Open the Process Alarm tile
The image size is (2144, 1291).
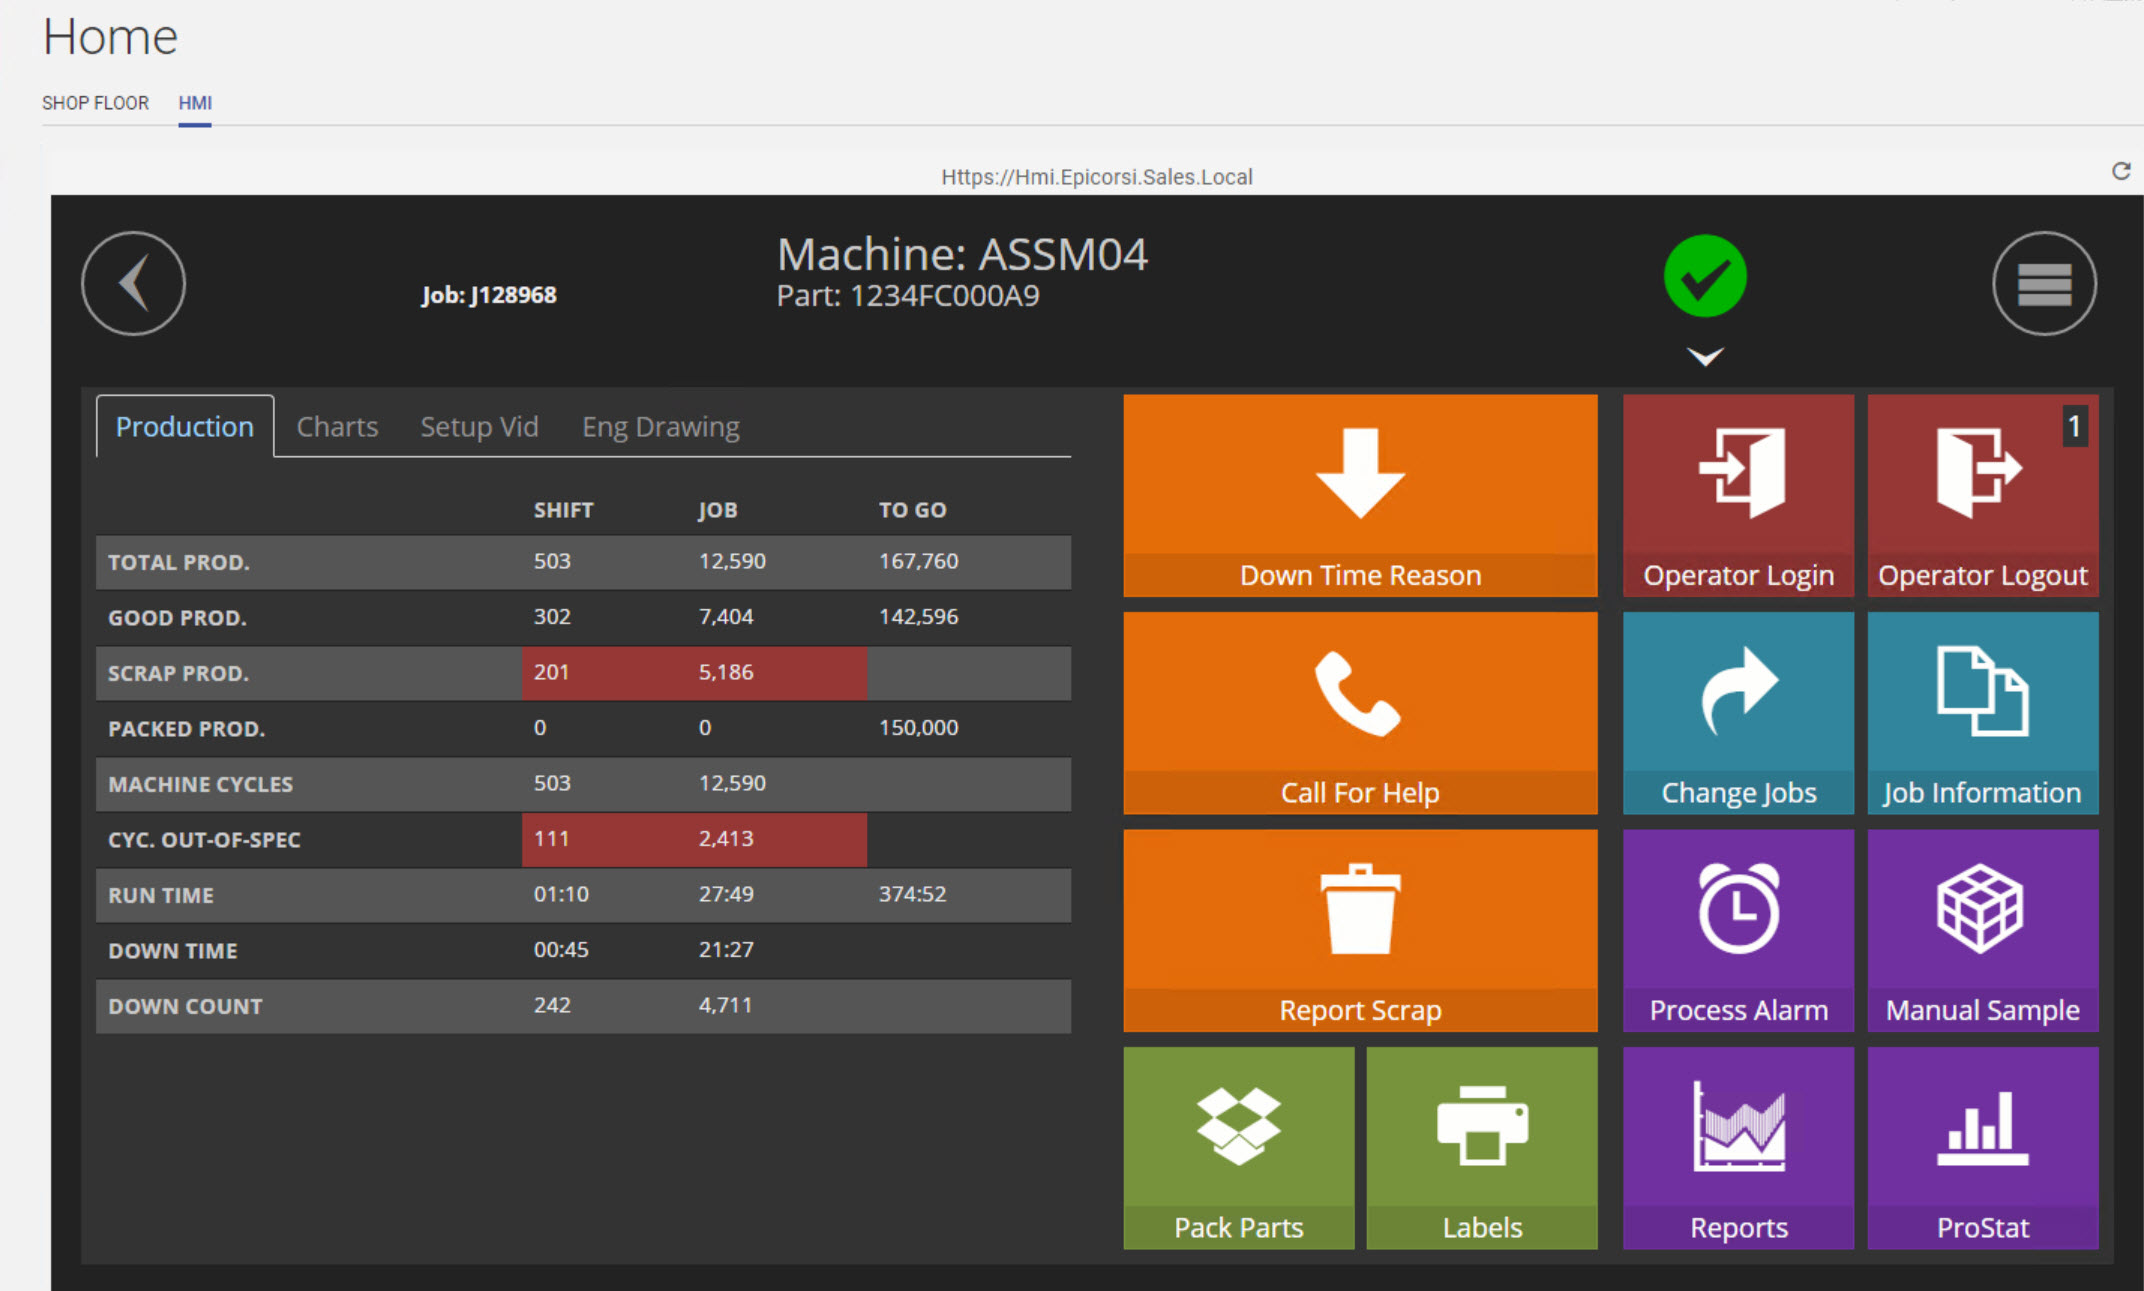pyautogui.click(x=1738, y=930)
